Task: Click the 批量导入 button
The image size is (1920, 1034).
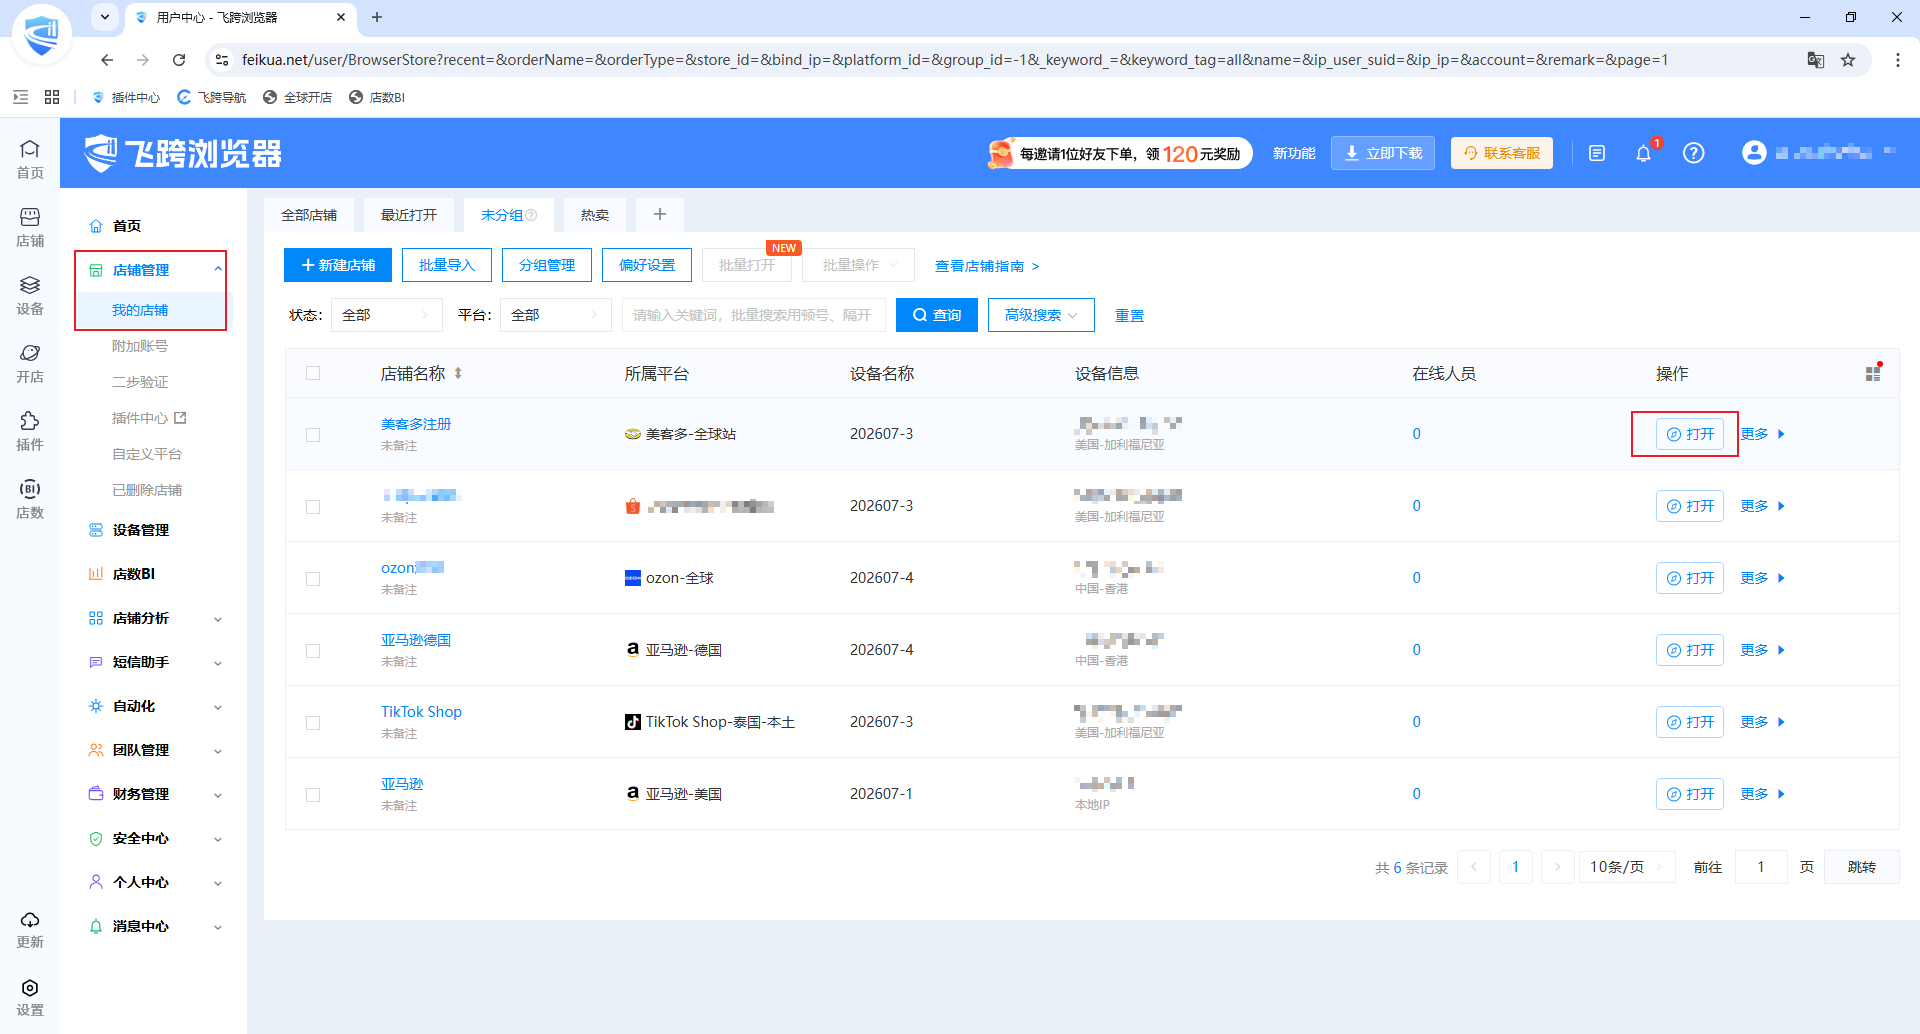Action: [x=447, y=265]
